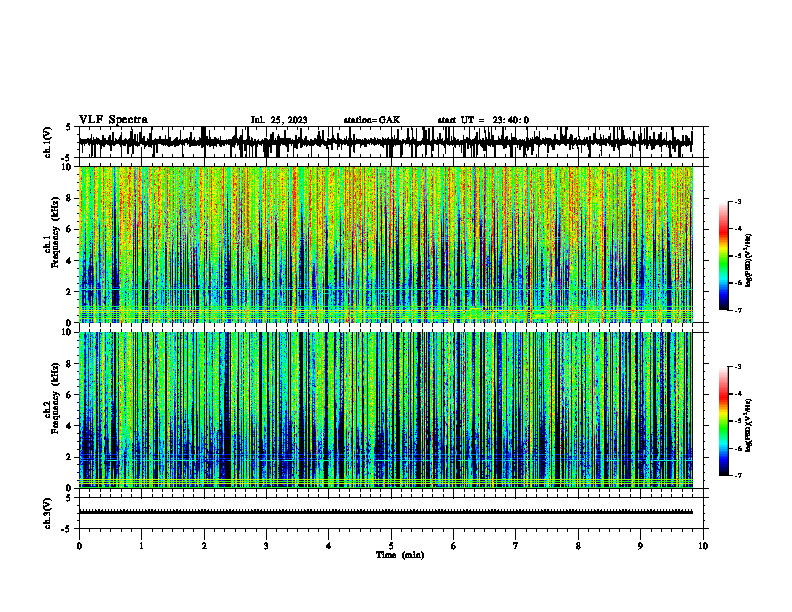The width and height of the screenshot is (792, 612).
Task: Click the Time (min) axis label
Action: (x=400, y=555)
